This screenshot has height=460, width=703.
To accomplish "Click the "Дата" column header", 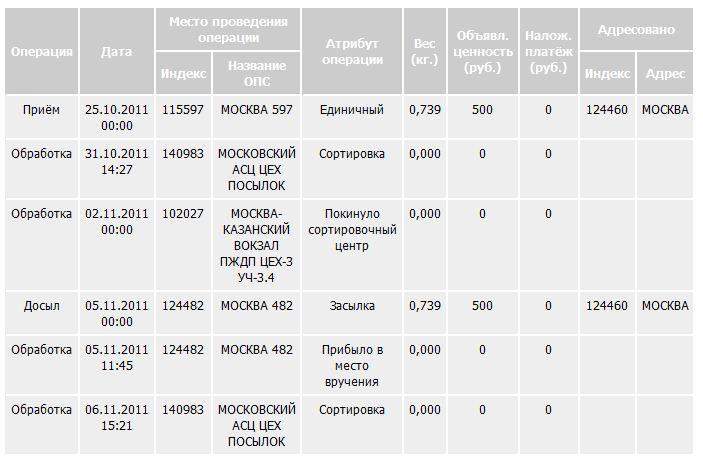I will click(116, 51).
